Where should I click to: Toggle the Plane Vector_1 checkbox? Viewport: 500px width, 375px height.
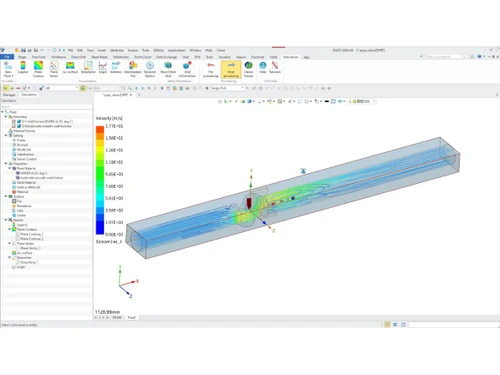coord(18,248)
